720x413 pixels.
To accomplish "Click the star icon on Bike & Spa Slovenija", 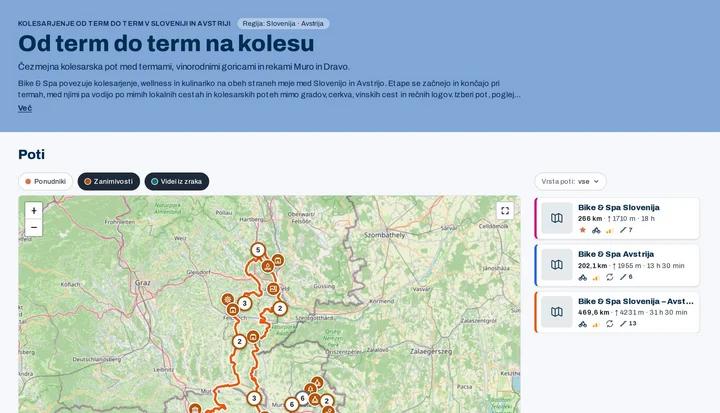I will pos(583,230).
